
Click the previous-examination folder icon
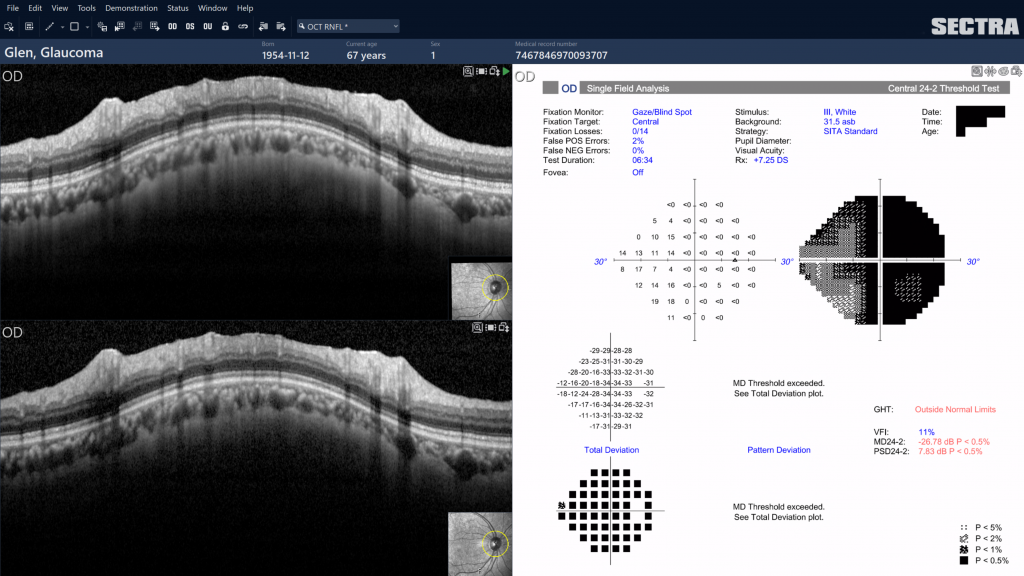(x=263, y=26)
